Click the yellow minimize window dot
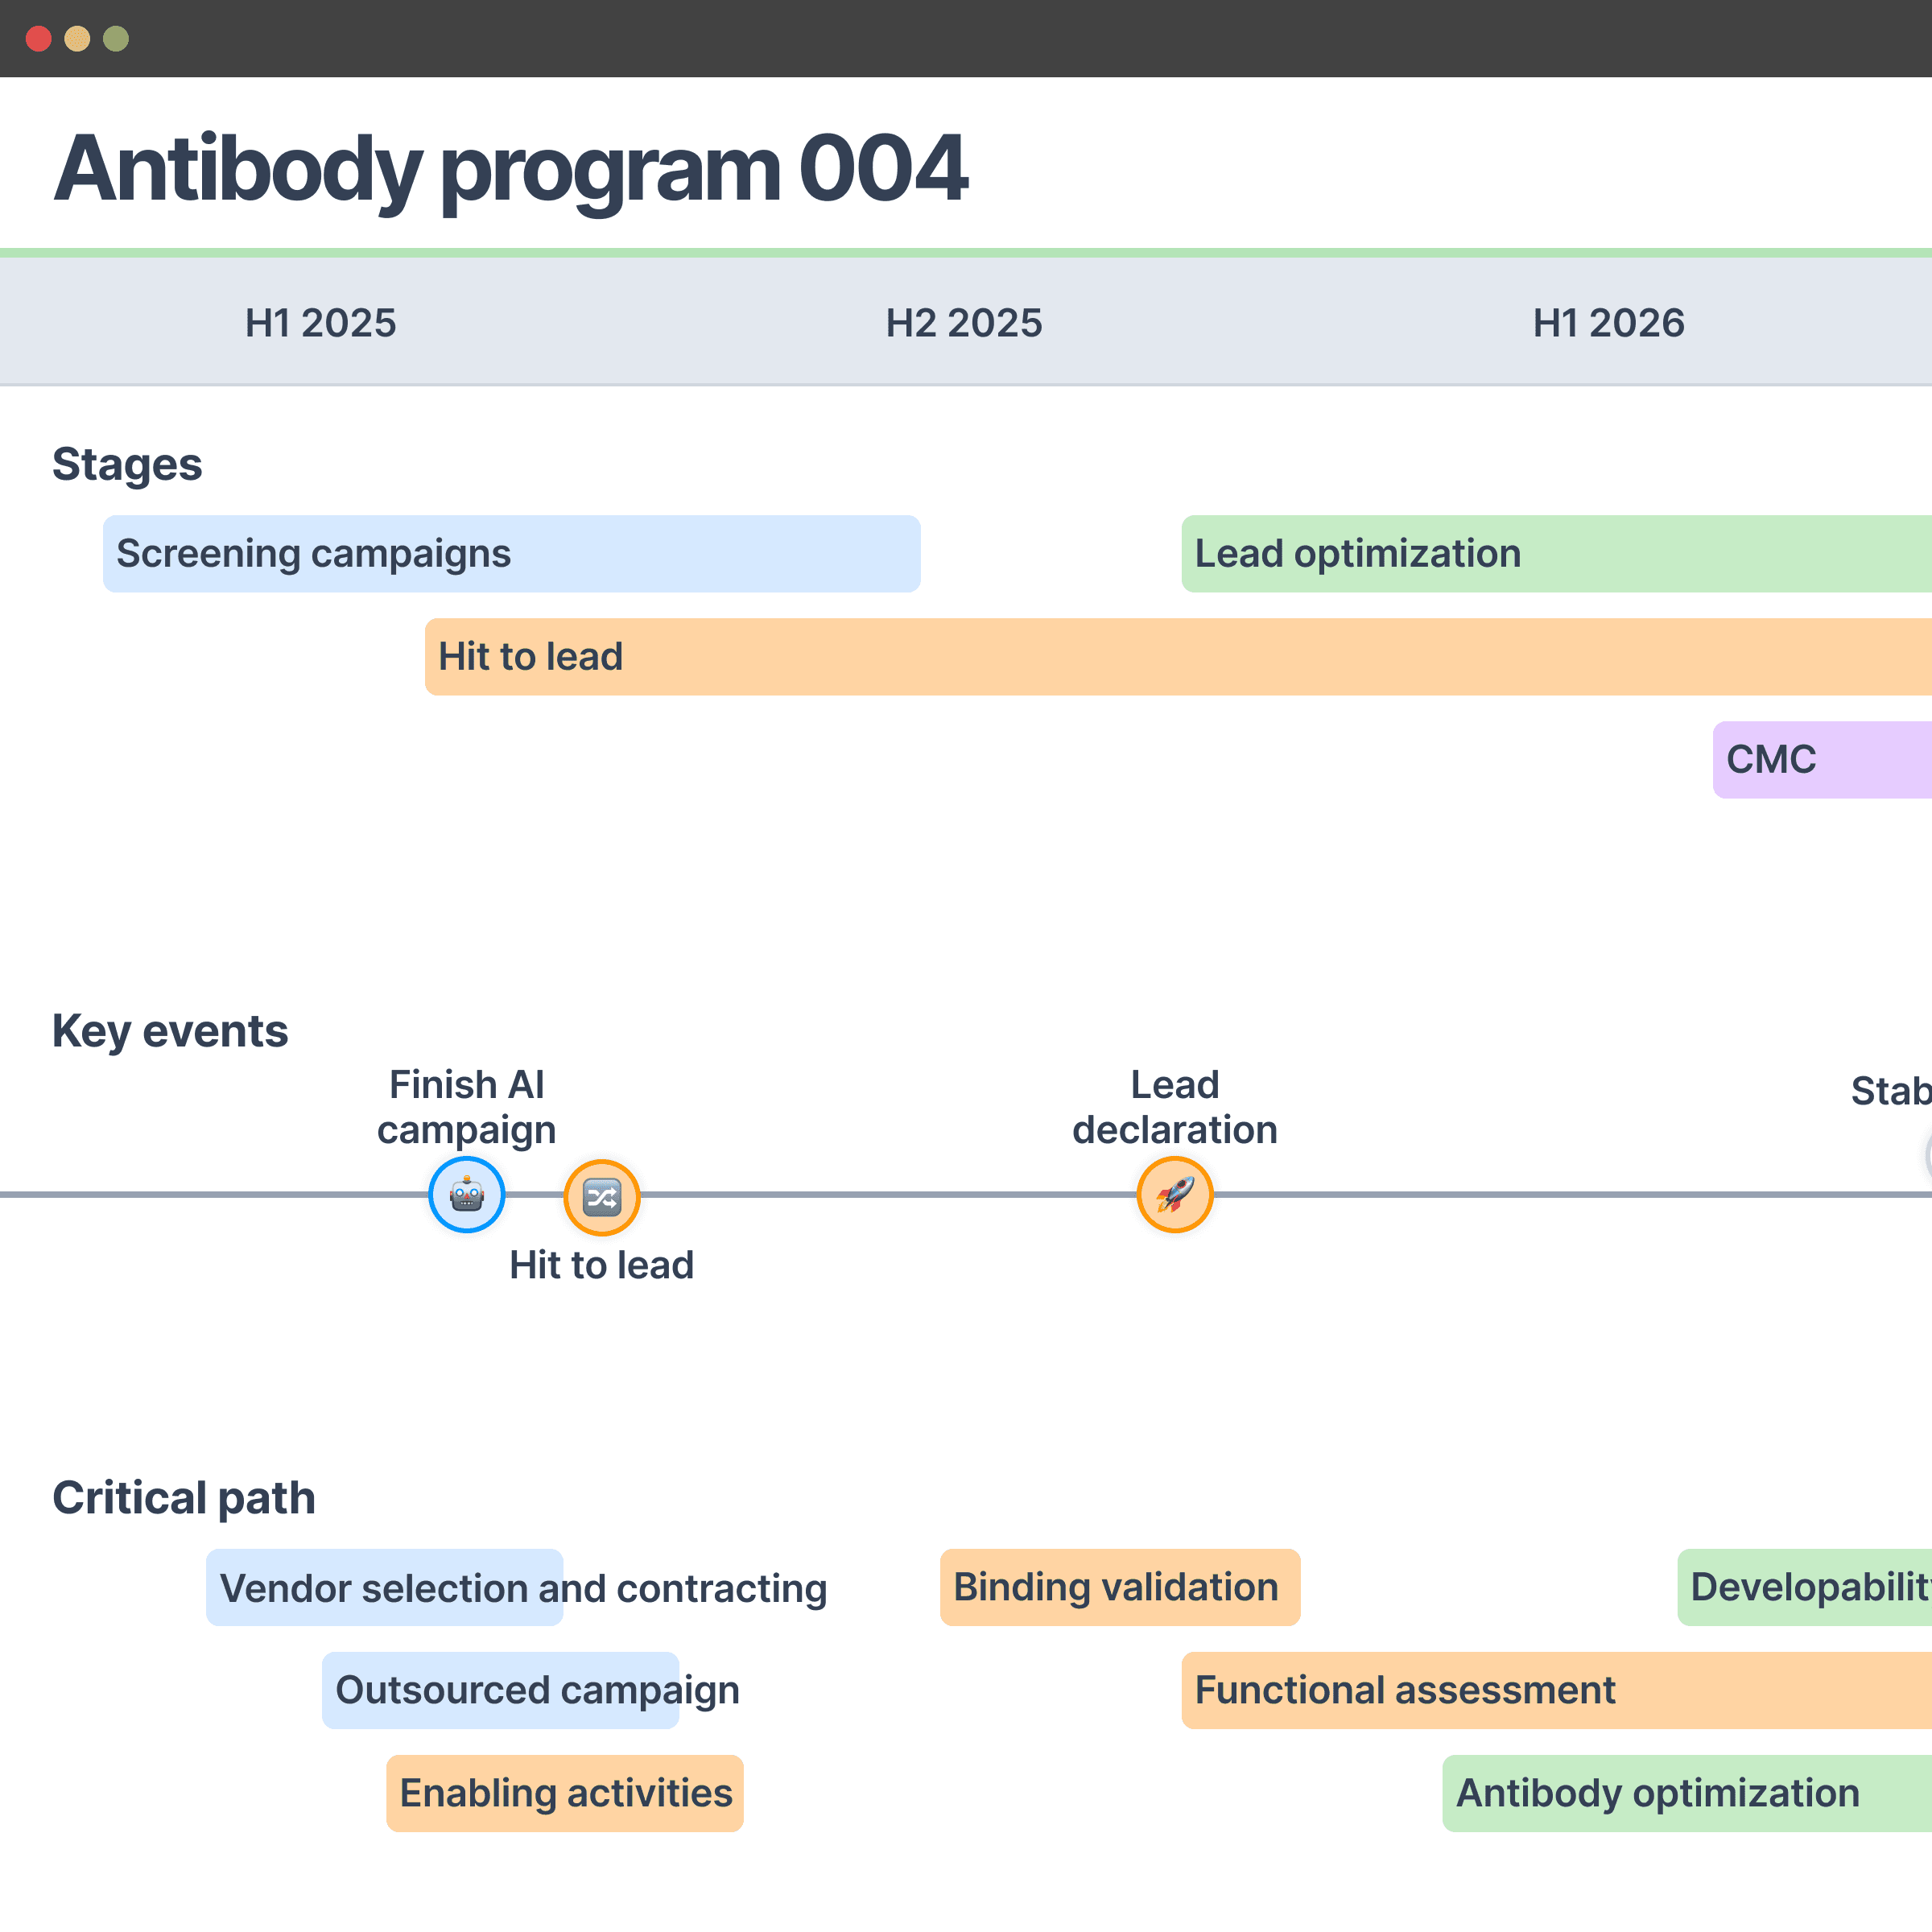 (77, 39)
